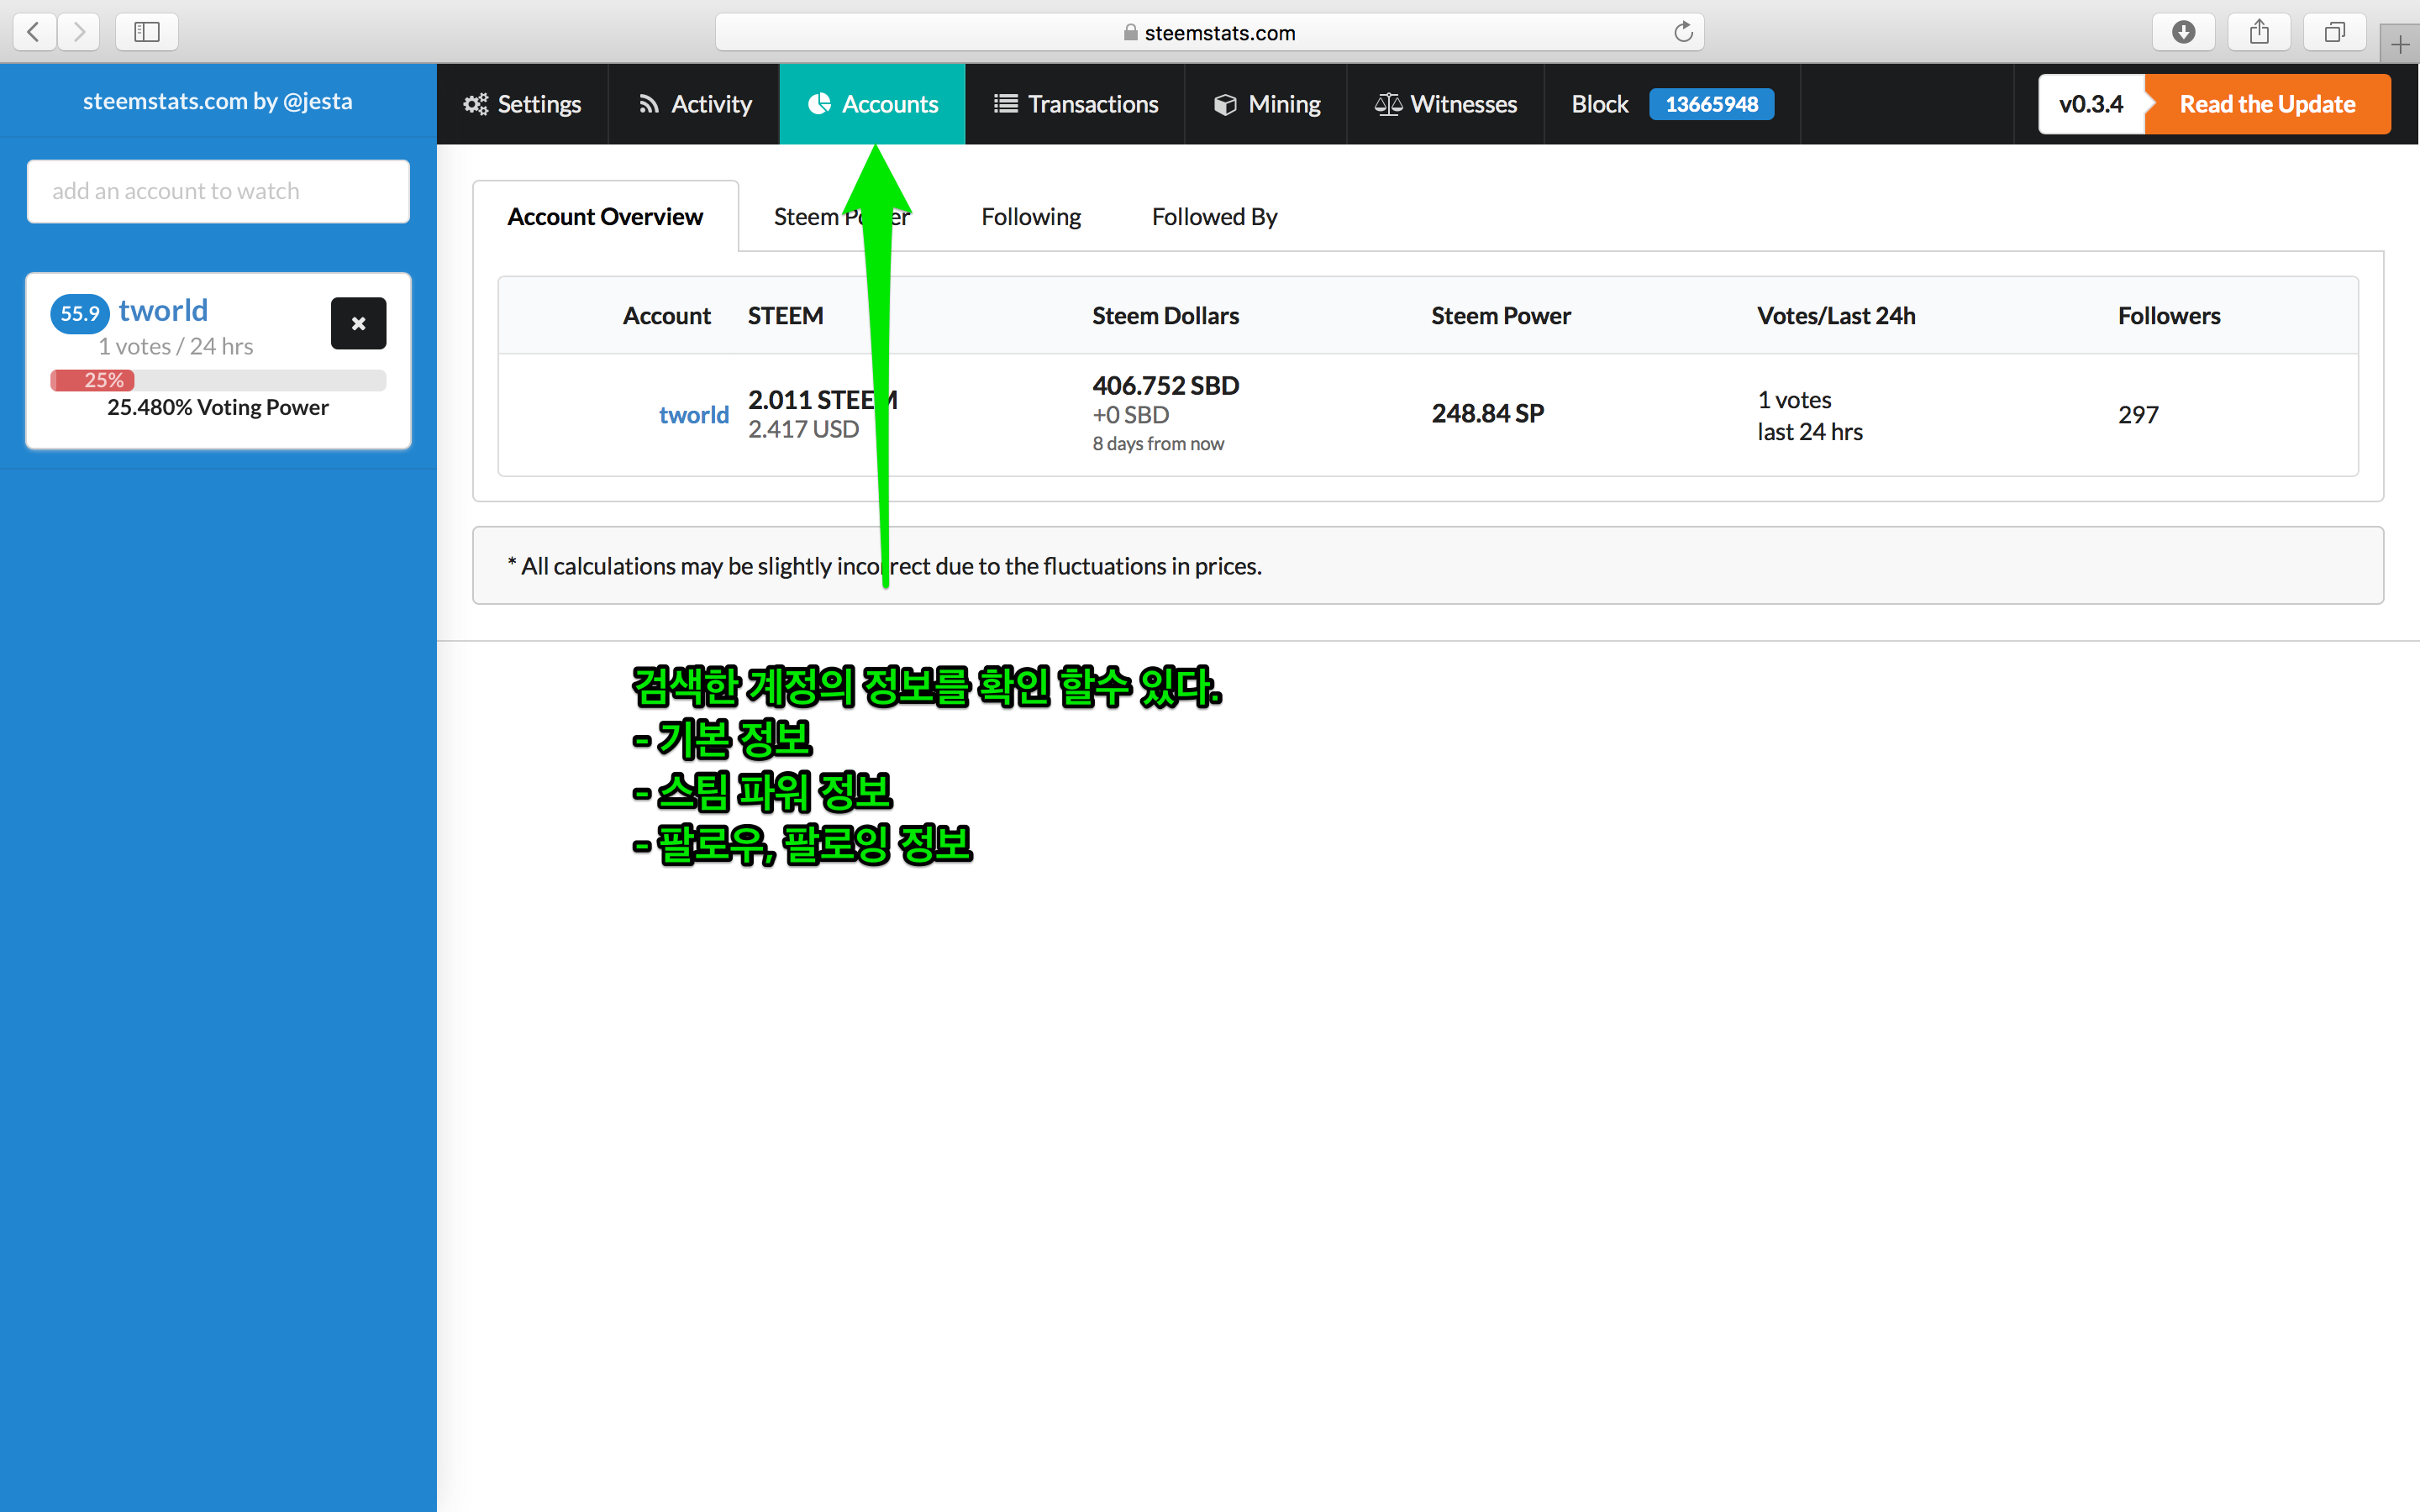This screenshot has height=1512, width=2420.
Task: Switch to the Following tab
Action: point(1030,217)
